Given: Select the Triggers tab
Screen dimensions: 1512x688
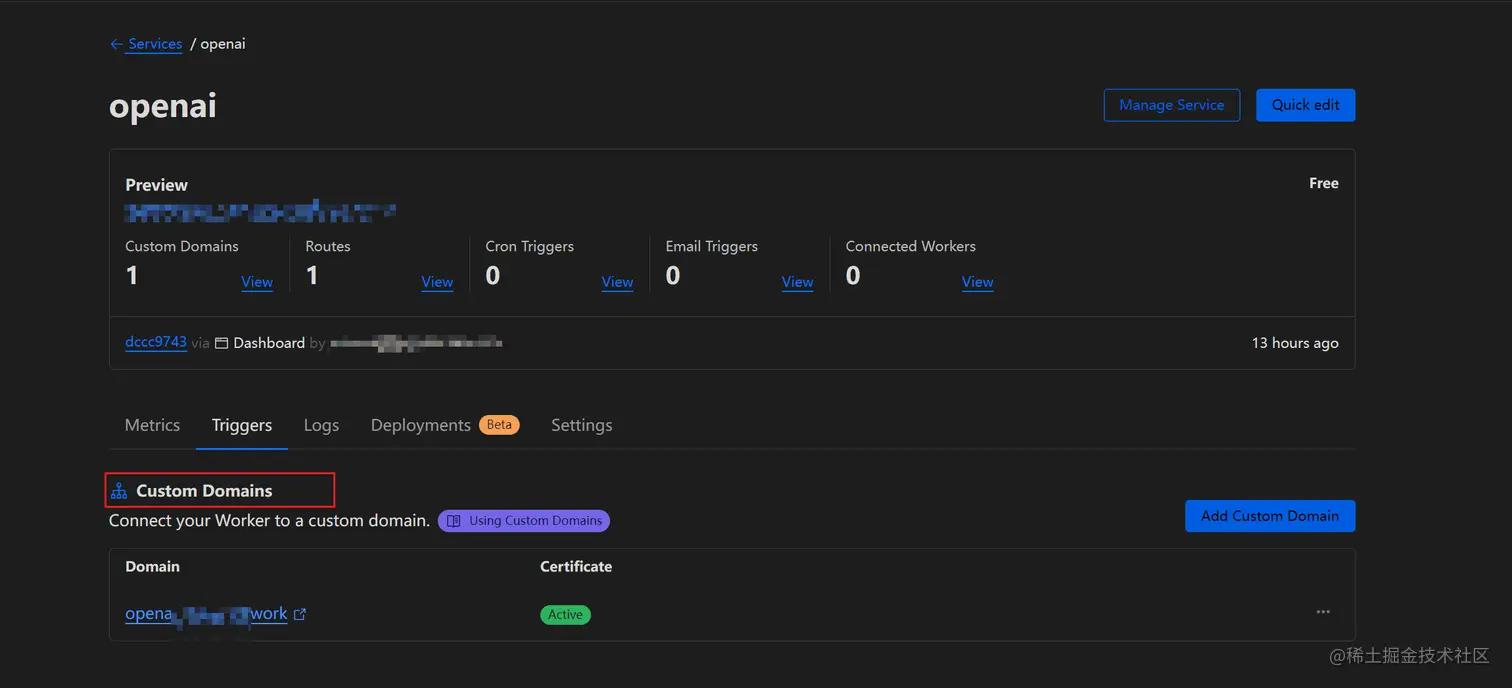Looking at the screenshot, I should pyautogui.click(x=242, y=425).
